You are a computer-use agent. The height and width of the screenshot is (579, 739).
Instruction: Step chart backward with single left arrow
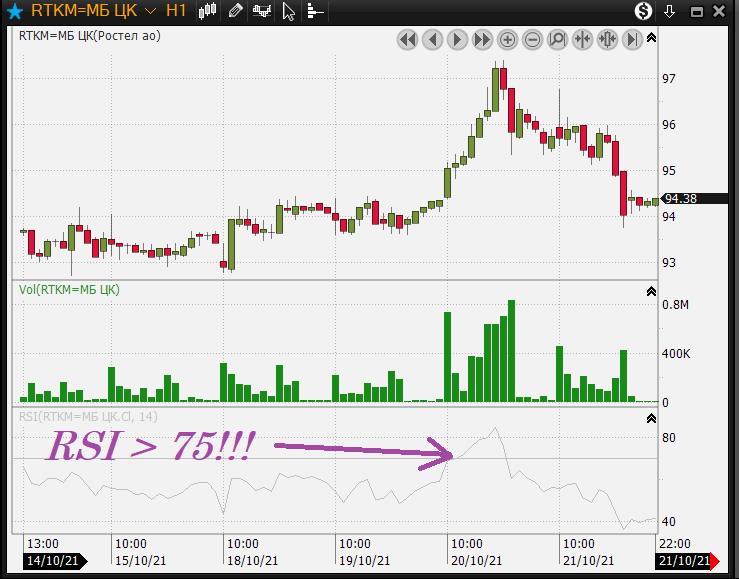click(432, 40)
